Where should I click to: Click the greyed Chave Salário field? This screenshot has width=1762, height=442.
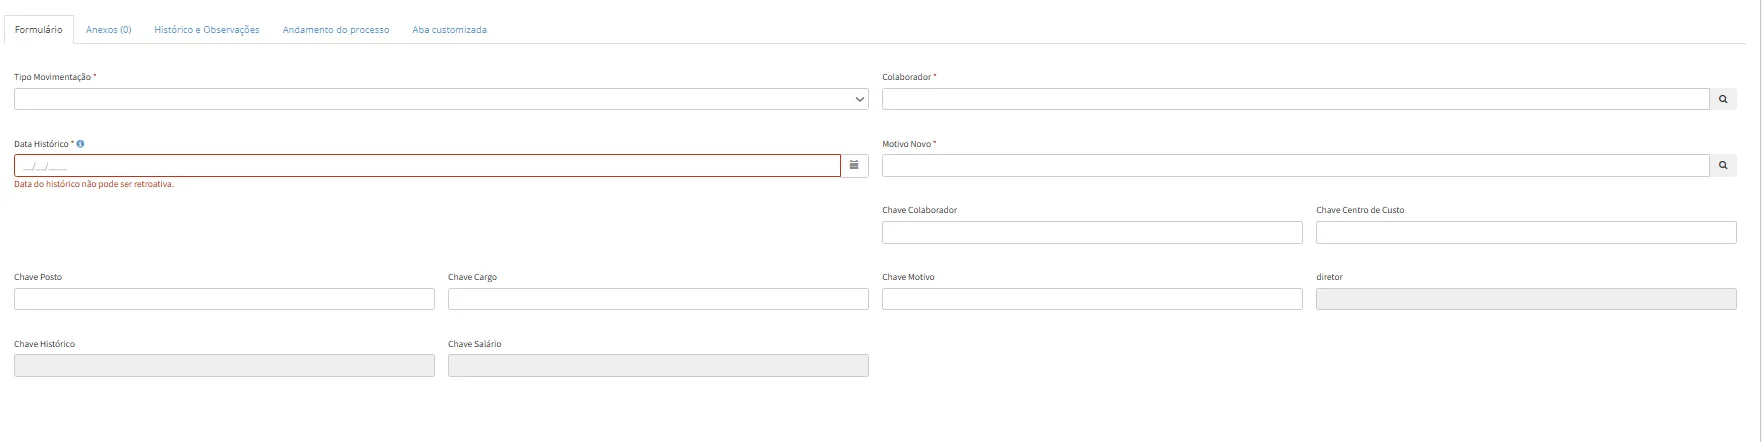[658, 366]
